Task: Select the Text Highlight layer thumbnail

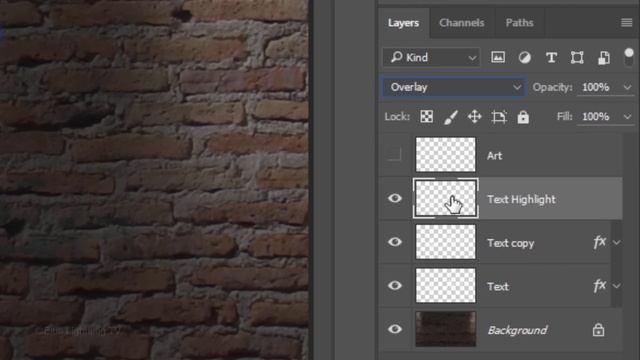Action: click(x=445, y=198)
